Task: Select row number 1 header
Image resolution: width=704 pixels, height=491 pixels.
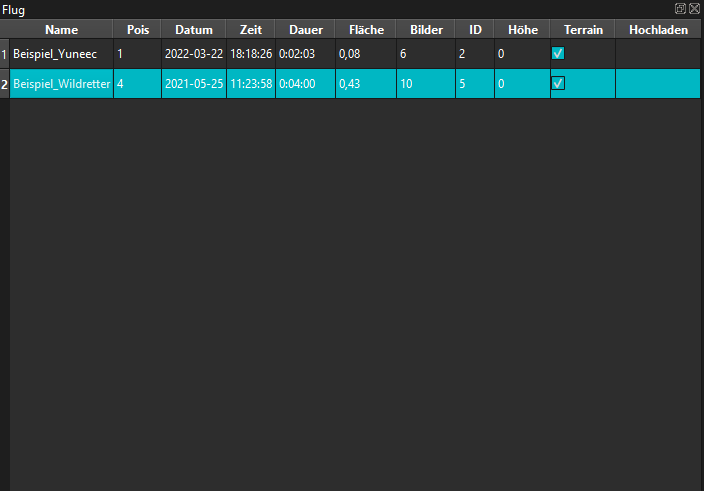Action: (x=5, y=54)
